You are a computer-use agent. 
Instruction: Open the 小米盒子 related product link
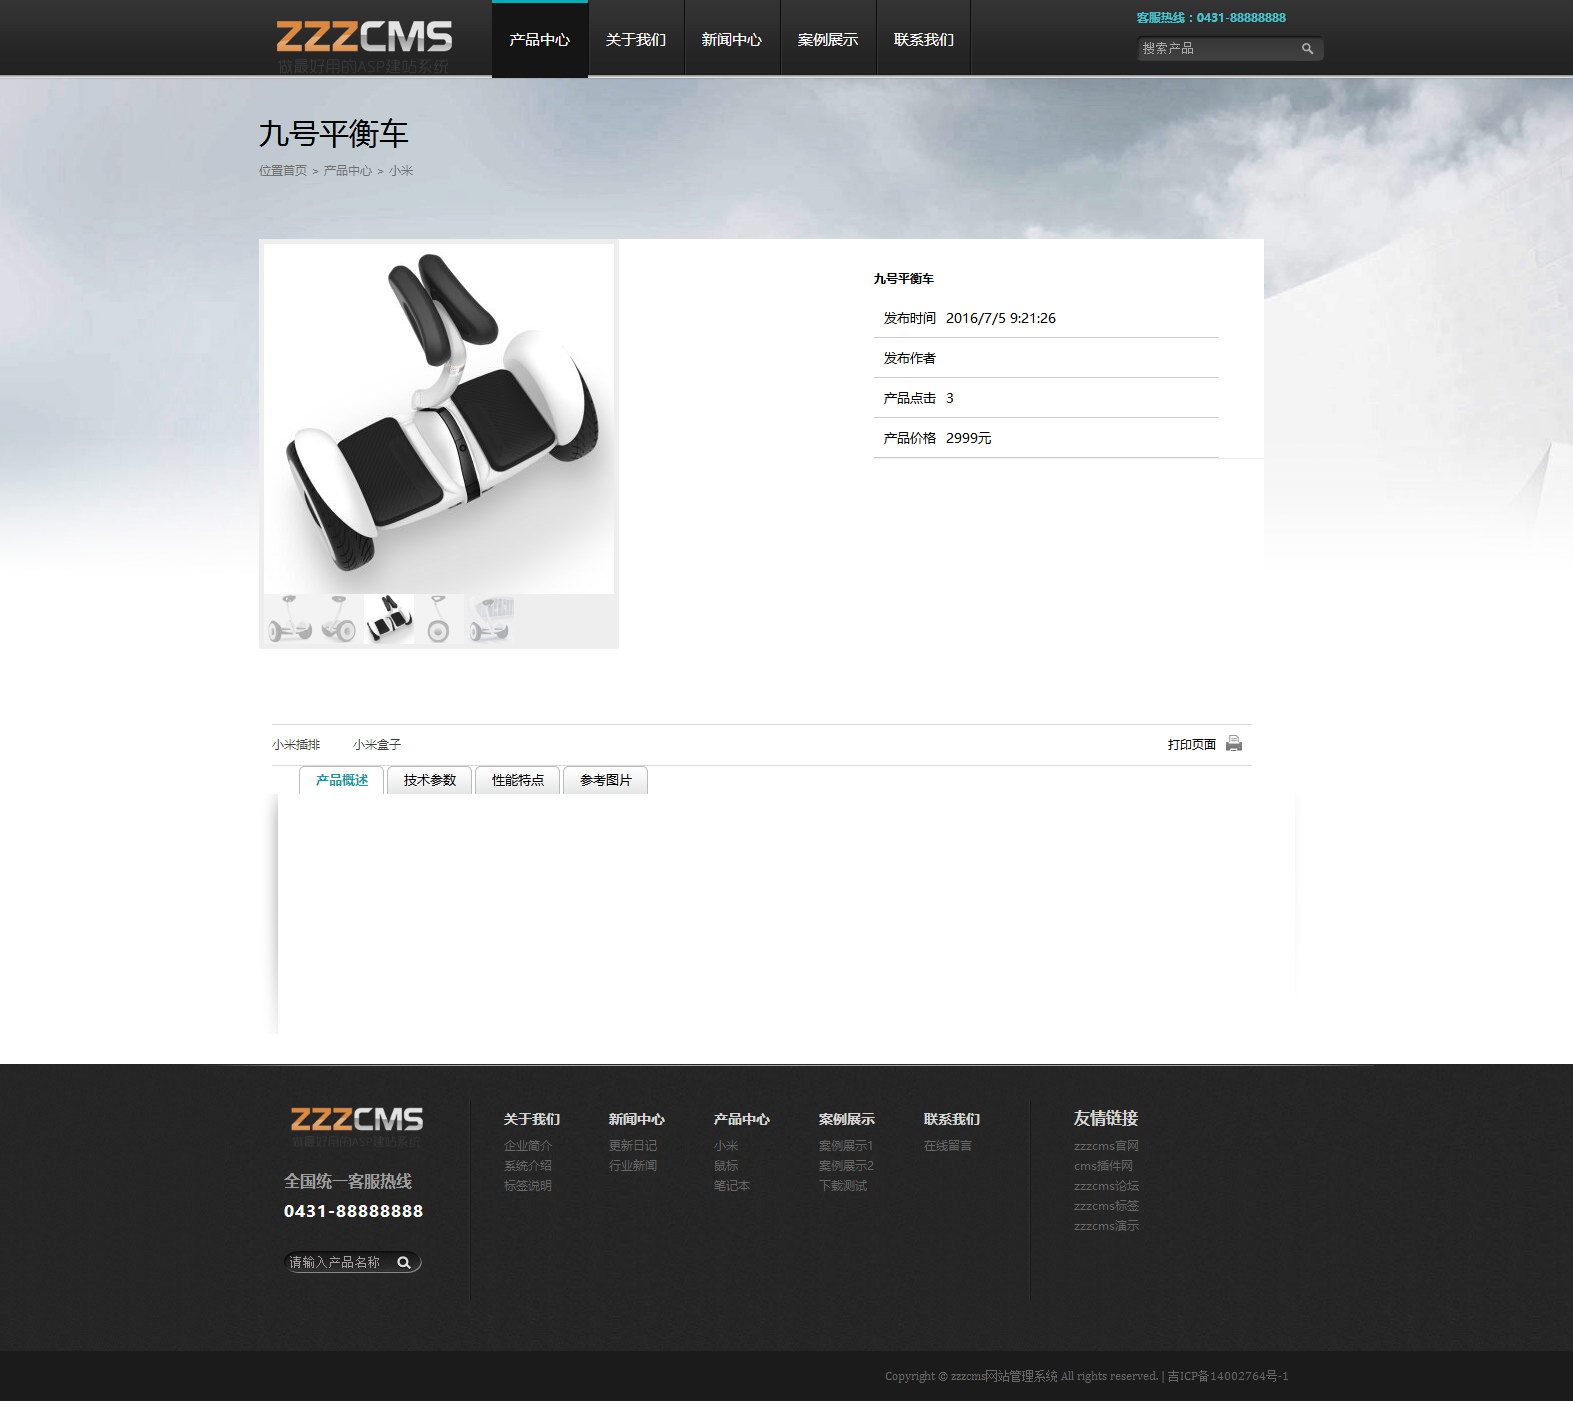[377, 745]
